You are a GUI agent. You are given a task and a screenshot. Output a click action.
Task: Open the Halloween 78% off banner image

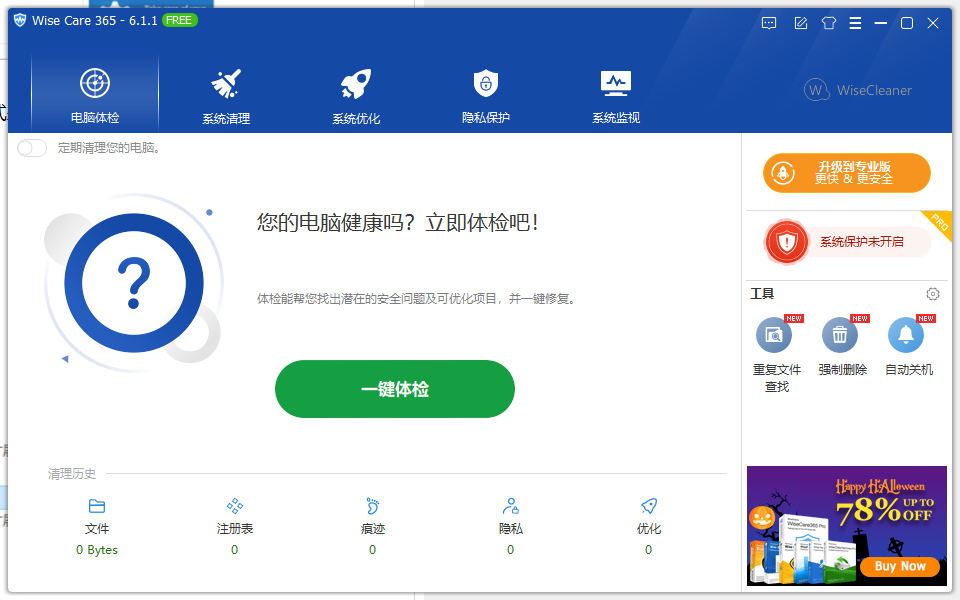click(847, 526)
